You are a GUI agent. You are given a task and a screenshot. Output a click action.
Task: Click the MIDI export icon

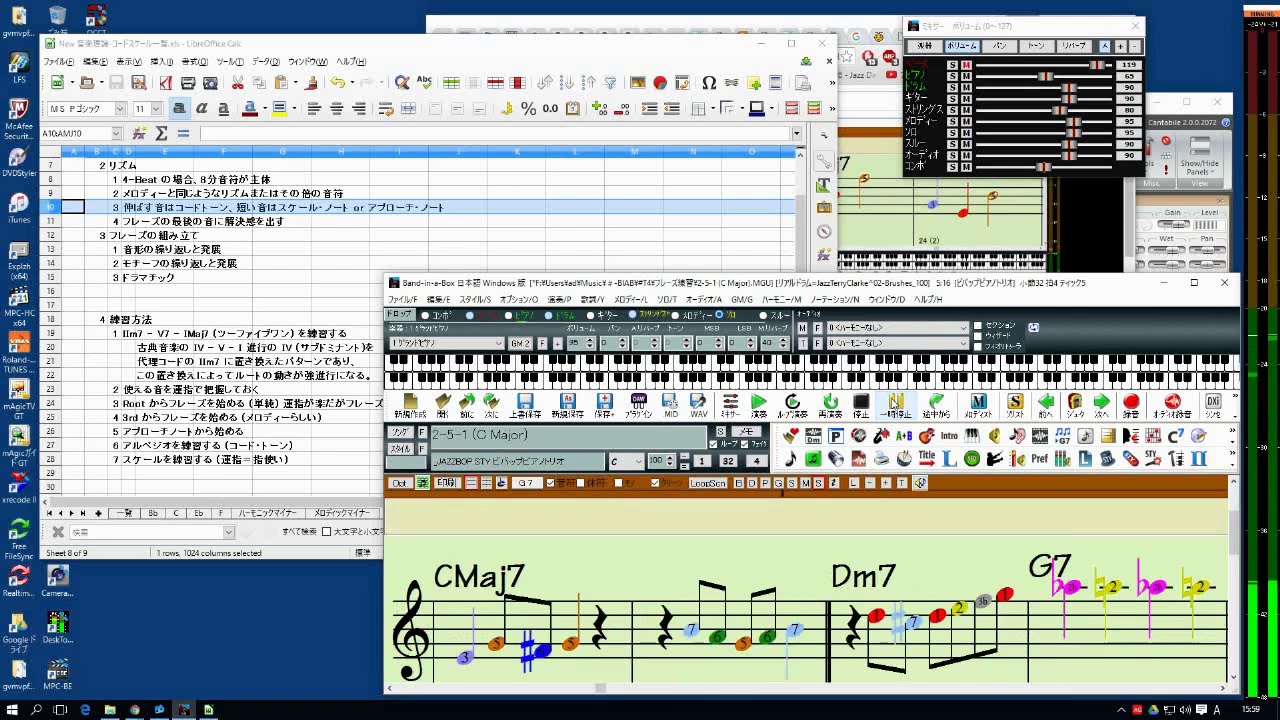[671, 405]
